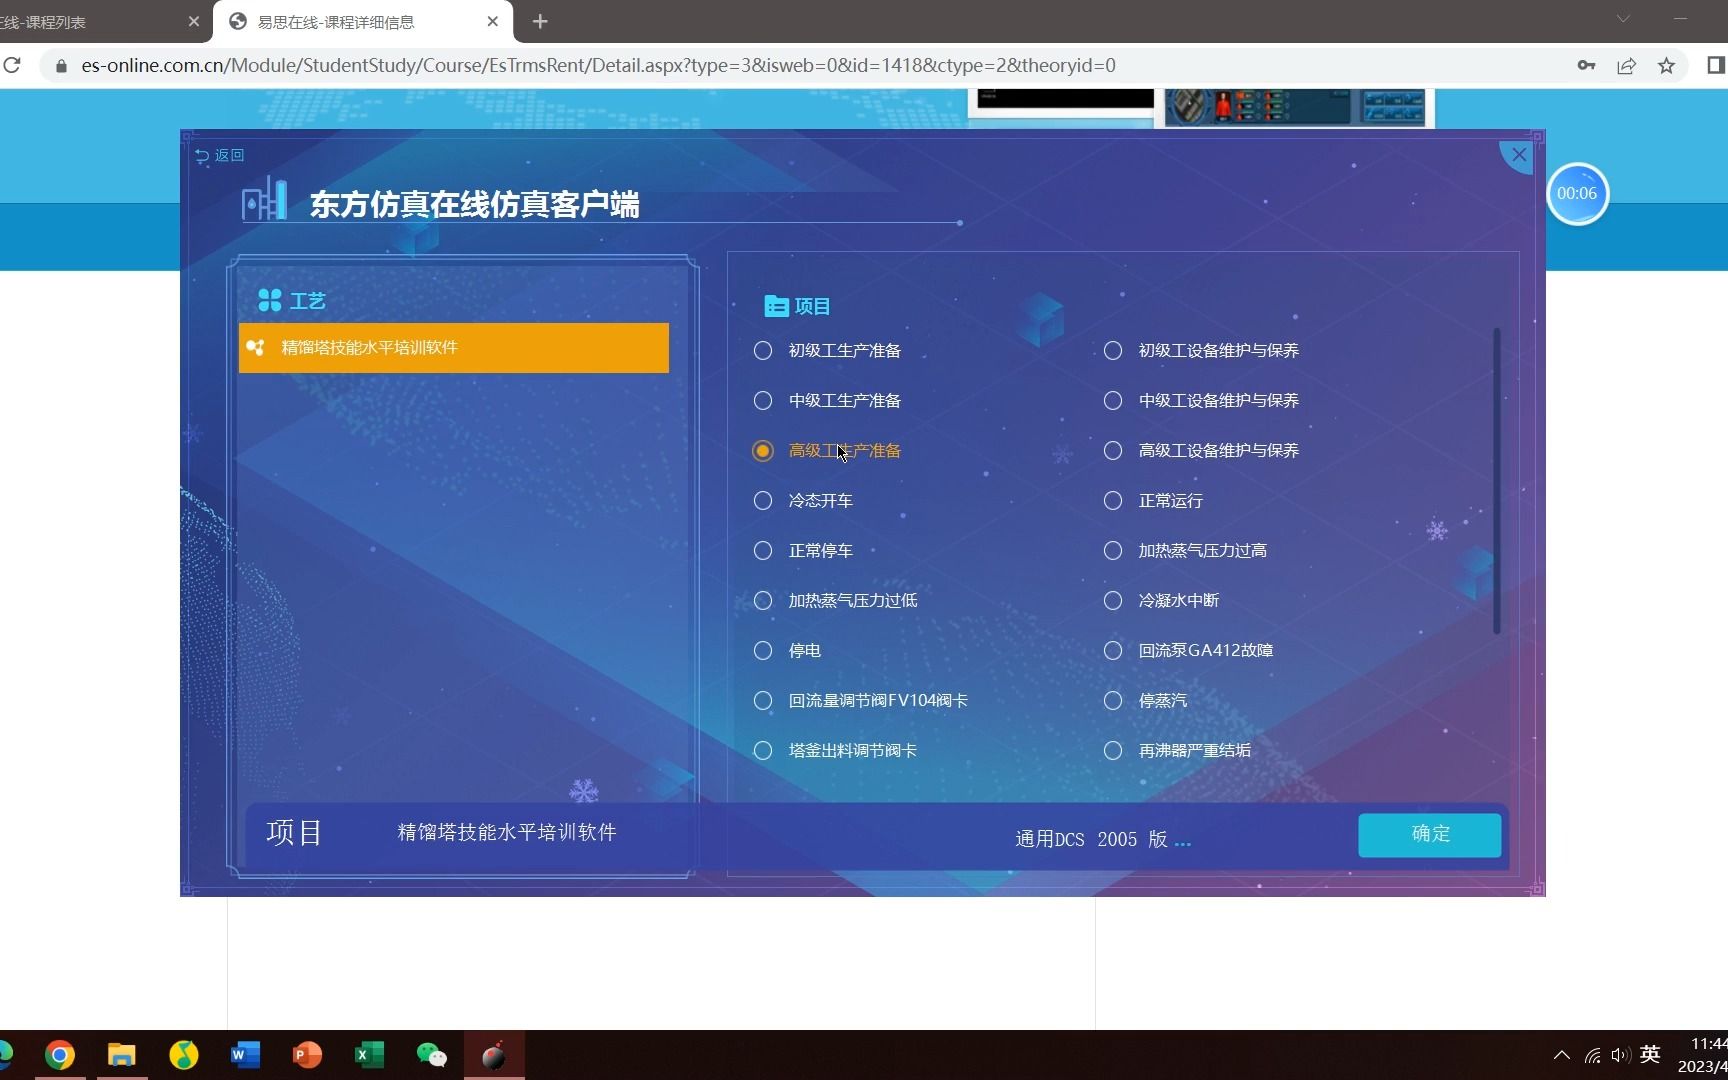
Task: Open PowerPoint from the taskbar
Action: pos(307,1055)
